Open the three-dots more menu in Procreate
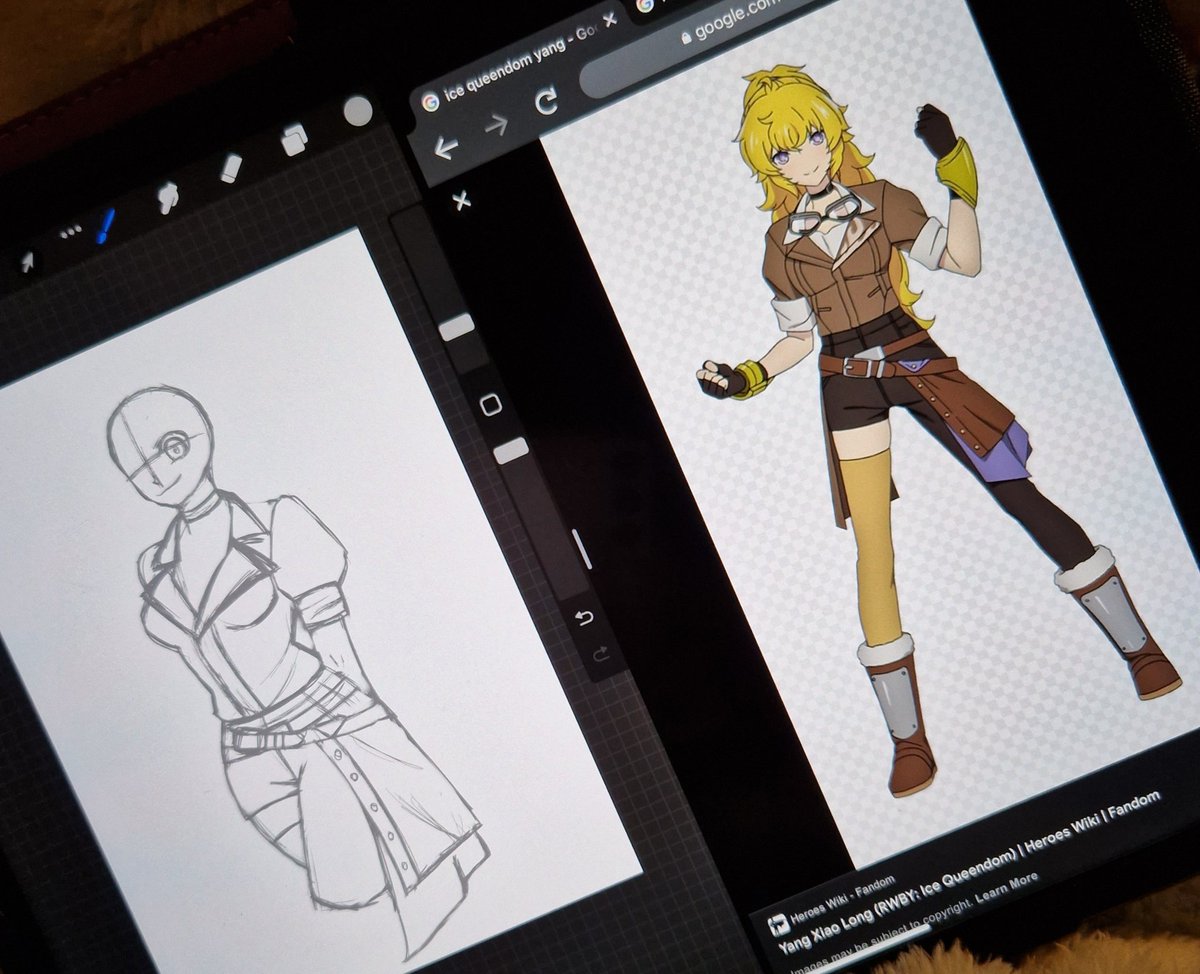 (70, 233)
